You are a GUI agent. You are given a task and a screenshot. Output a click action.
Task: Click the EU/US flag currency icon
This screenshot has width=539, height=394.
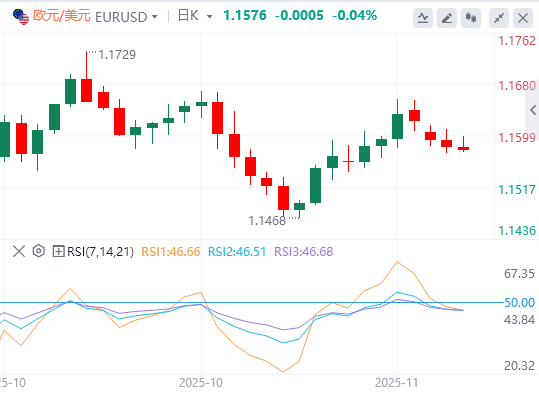click(x=21, y=17)
